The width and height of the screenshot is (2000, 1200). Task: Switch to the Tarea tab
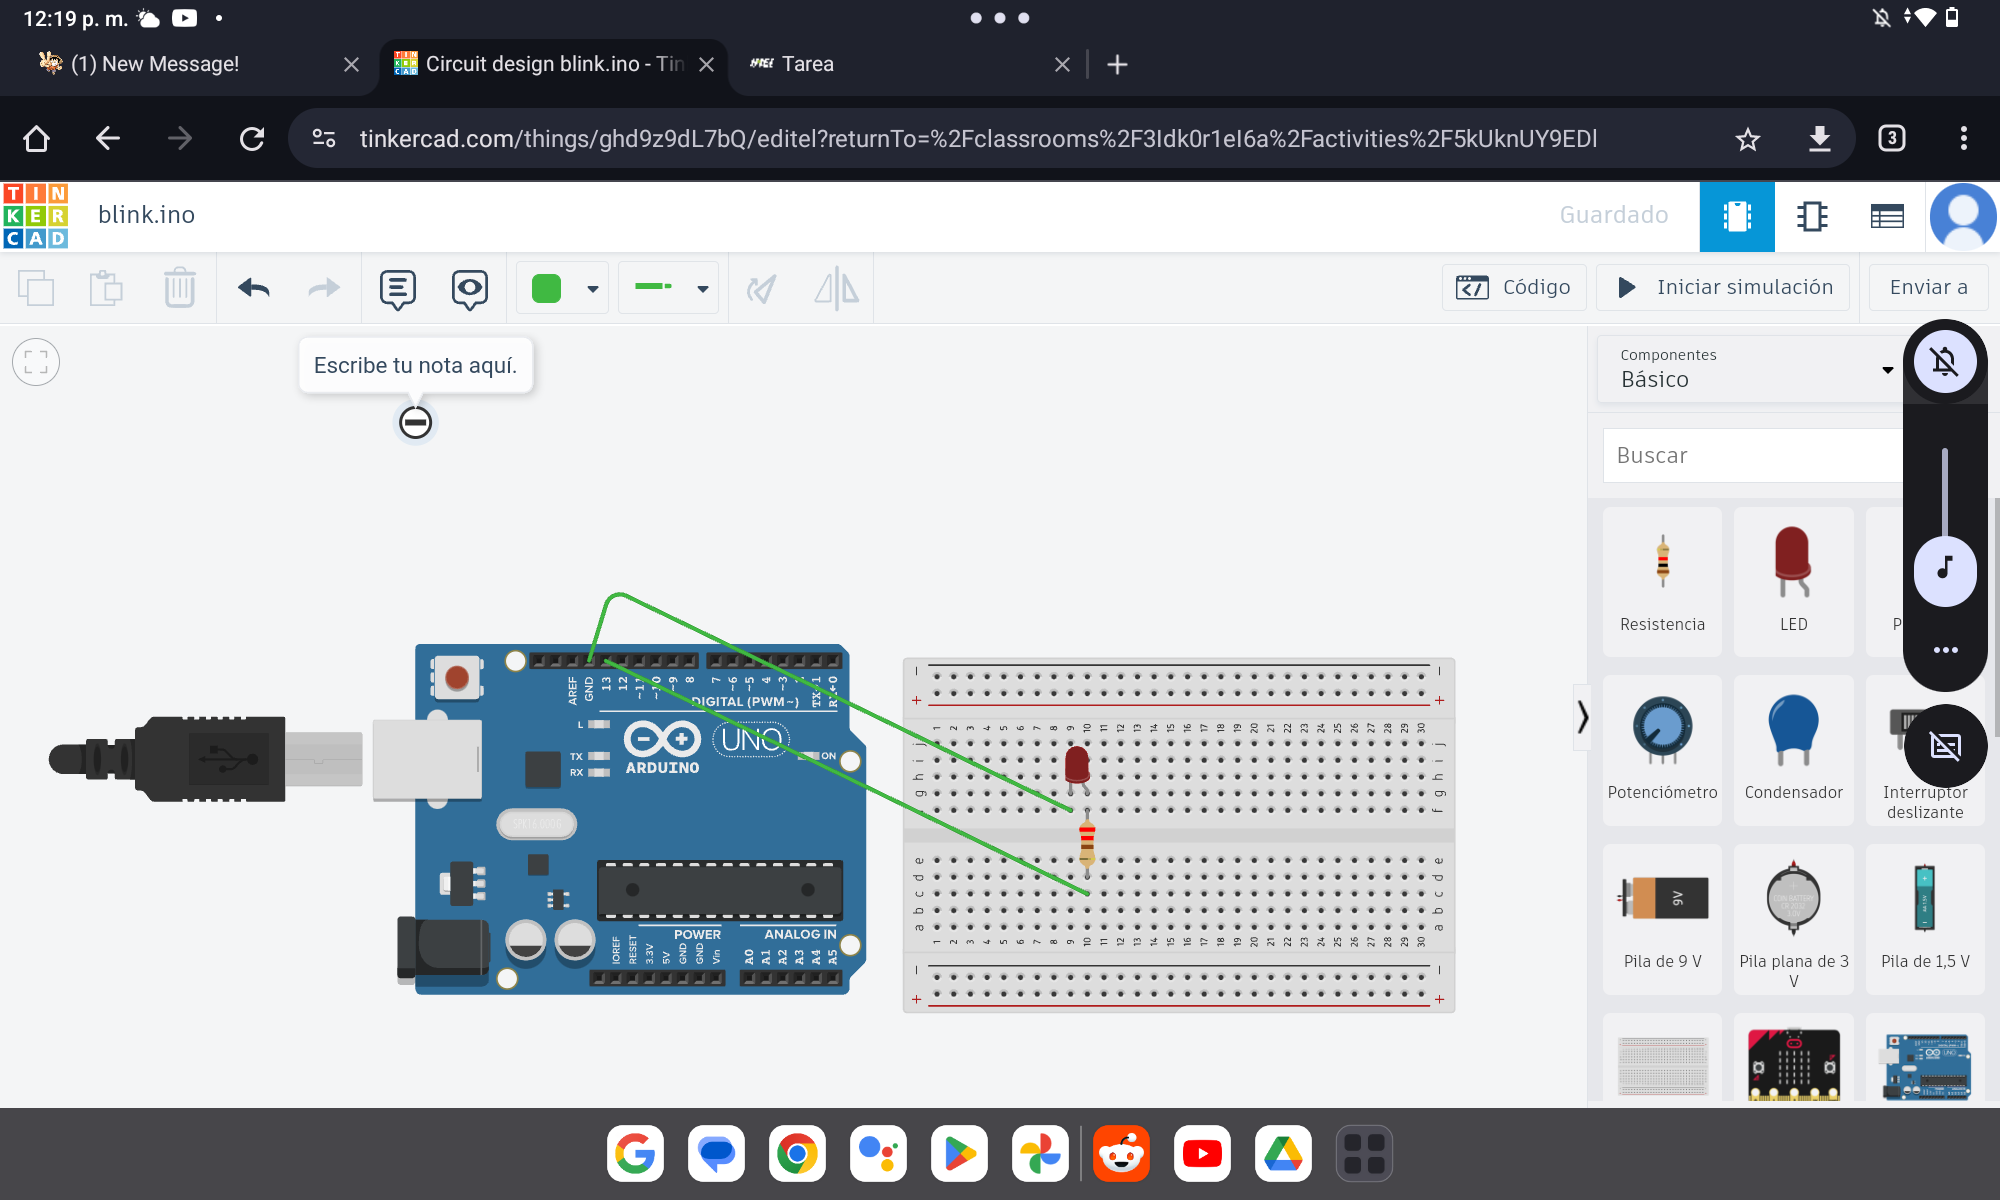pos(808,64)
